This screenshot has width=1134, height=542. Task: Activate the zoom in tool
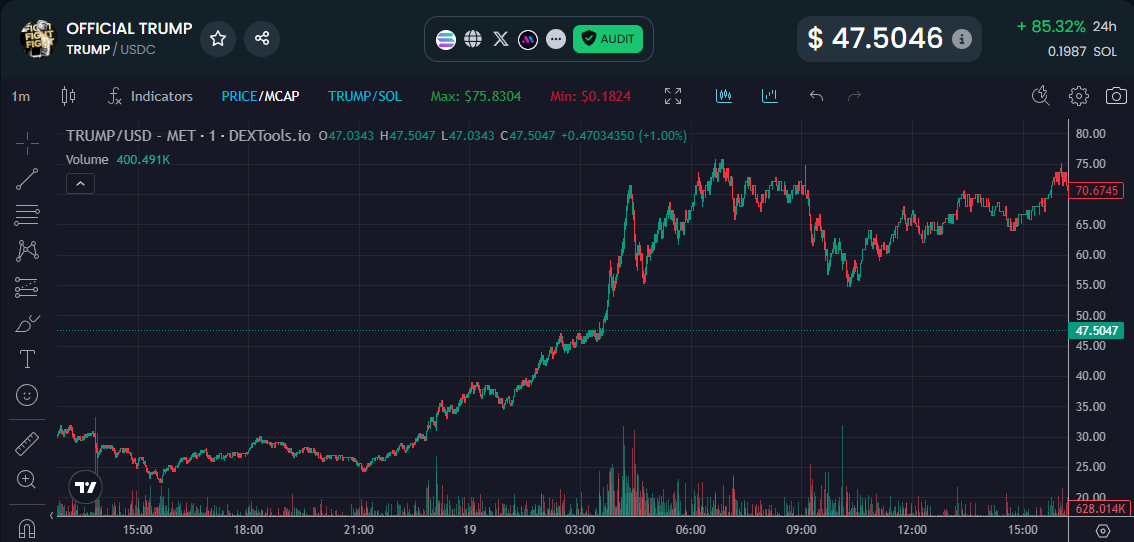tap(27, 479)
